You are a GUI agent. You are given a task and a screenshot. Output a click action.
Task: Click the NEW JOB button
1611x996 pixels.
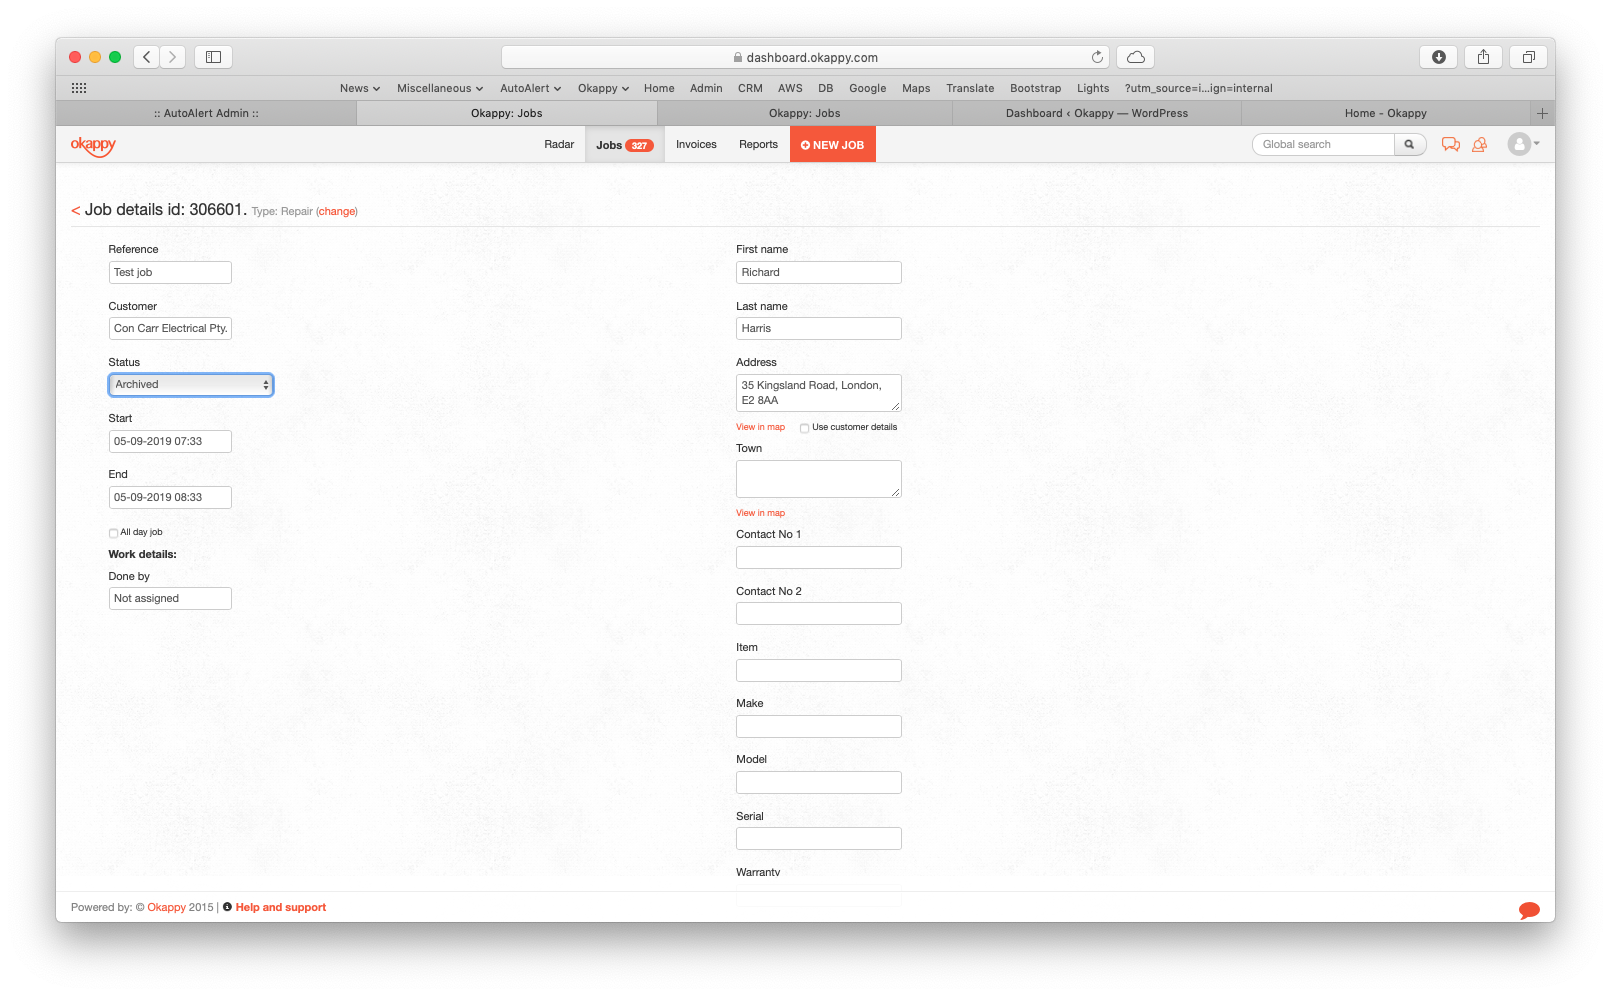point(833,145)
